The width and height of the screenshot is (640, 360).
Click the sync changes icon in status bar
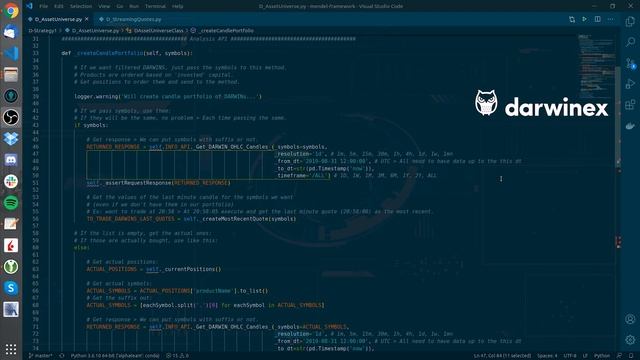(62, 356)
